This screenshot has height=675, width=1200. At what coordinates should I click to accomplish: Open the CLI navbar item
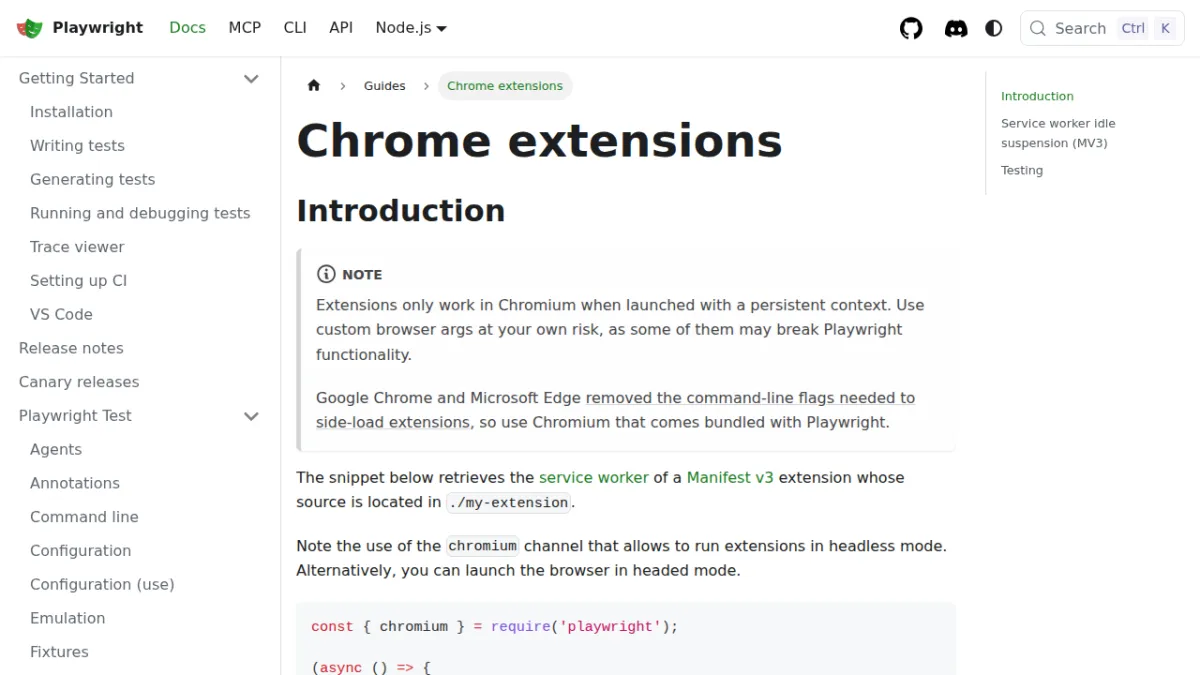295,28
